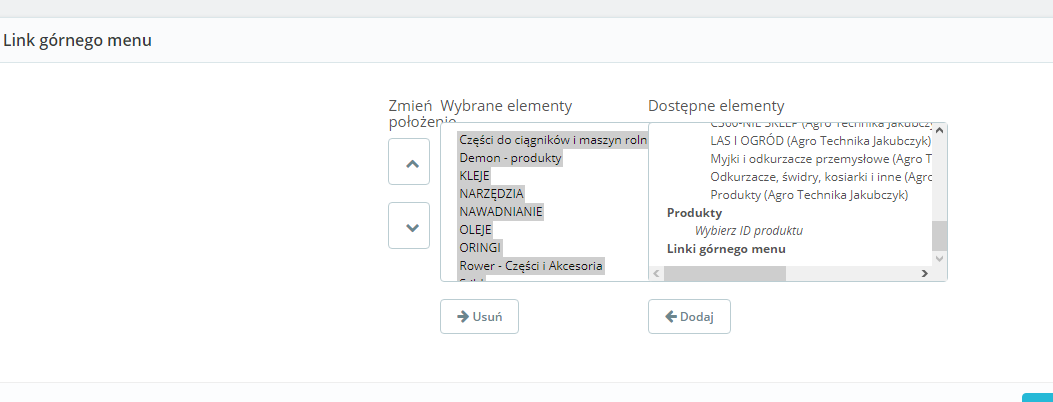Pick 'Odkurzacze, świdry, kosiarki i inne' option

point(820,177)
